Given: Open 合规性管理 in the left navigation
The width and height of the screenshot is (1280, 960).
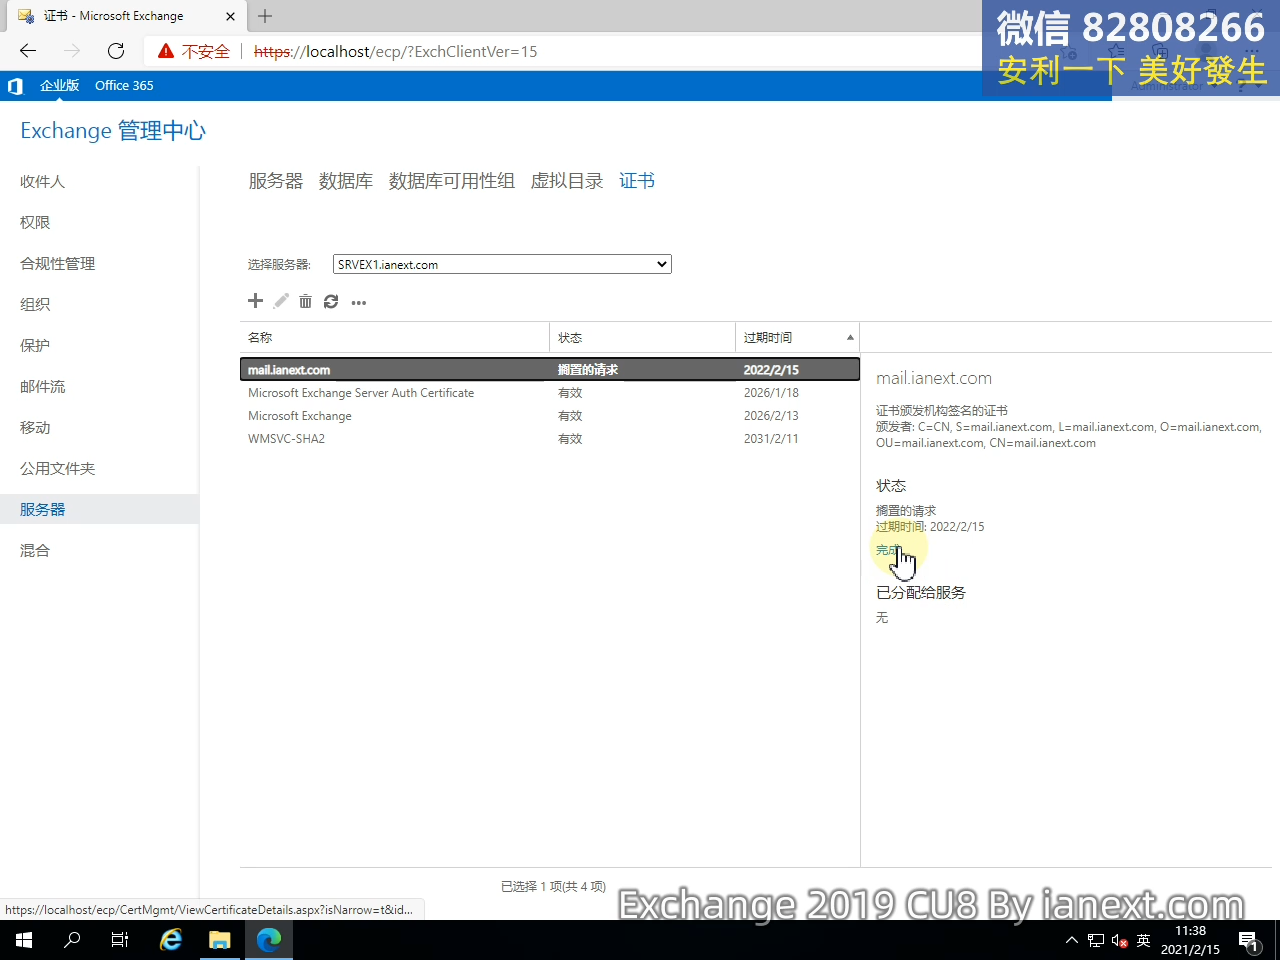Looking at the screenshot, I should pos(57,264).
